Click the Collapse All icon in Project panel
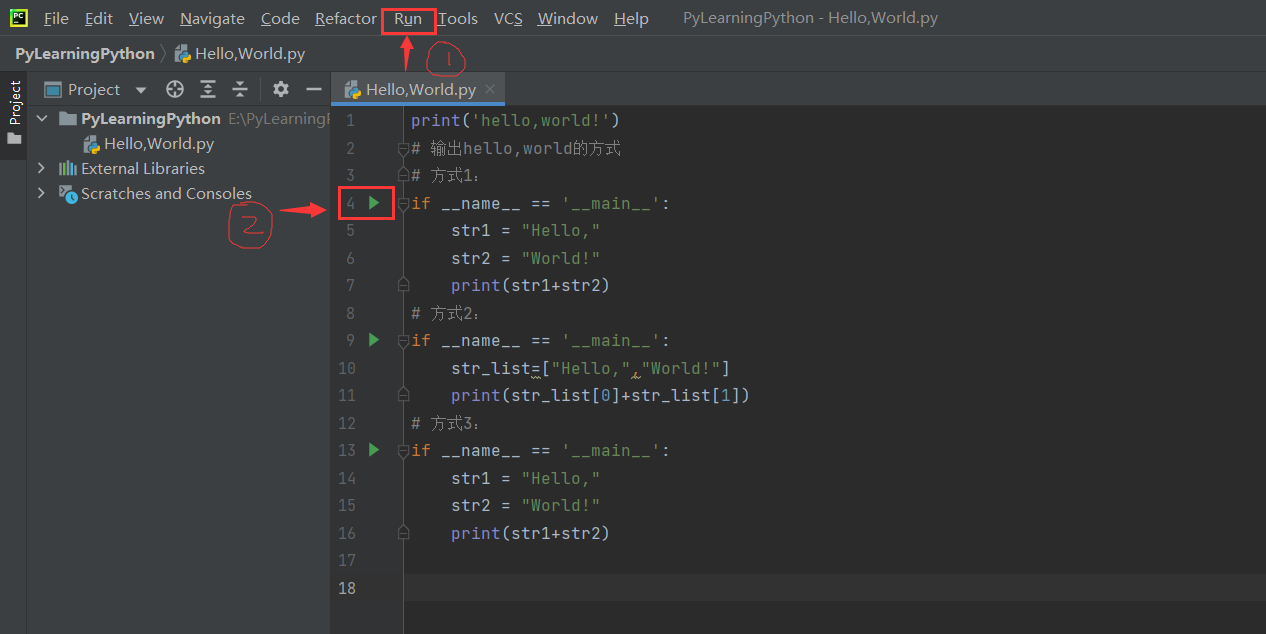The height and width of the screenshot is (634, 1266). (240, 89)
